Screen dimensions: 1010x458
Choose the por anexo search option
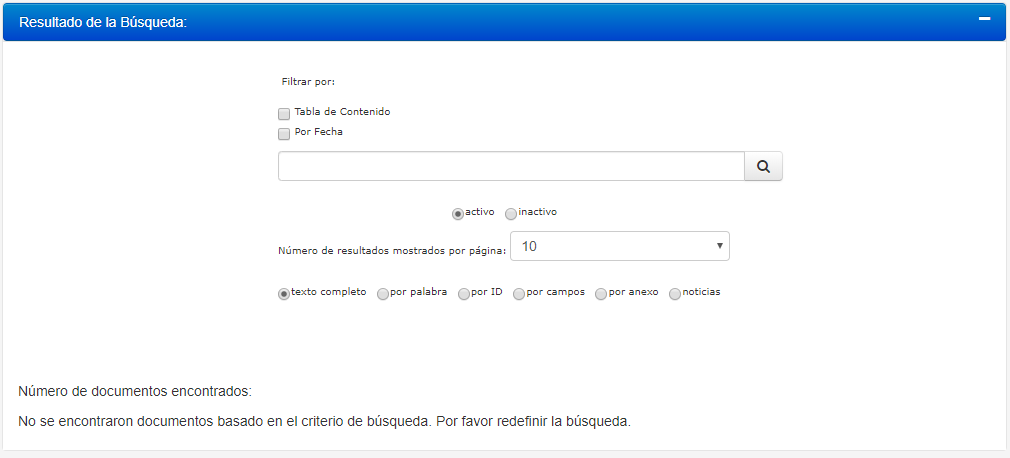[x=601, y=294]
